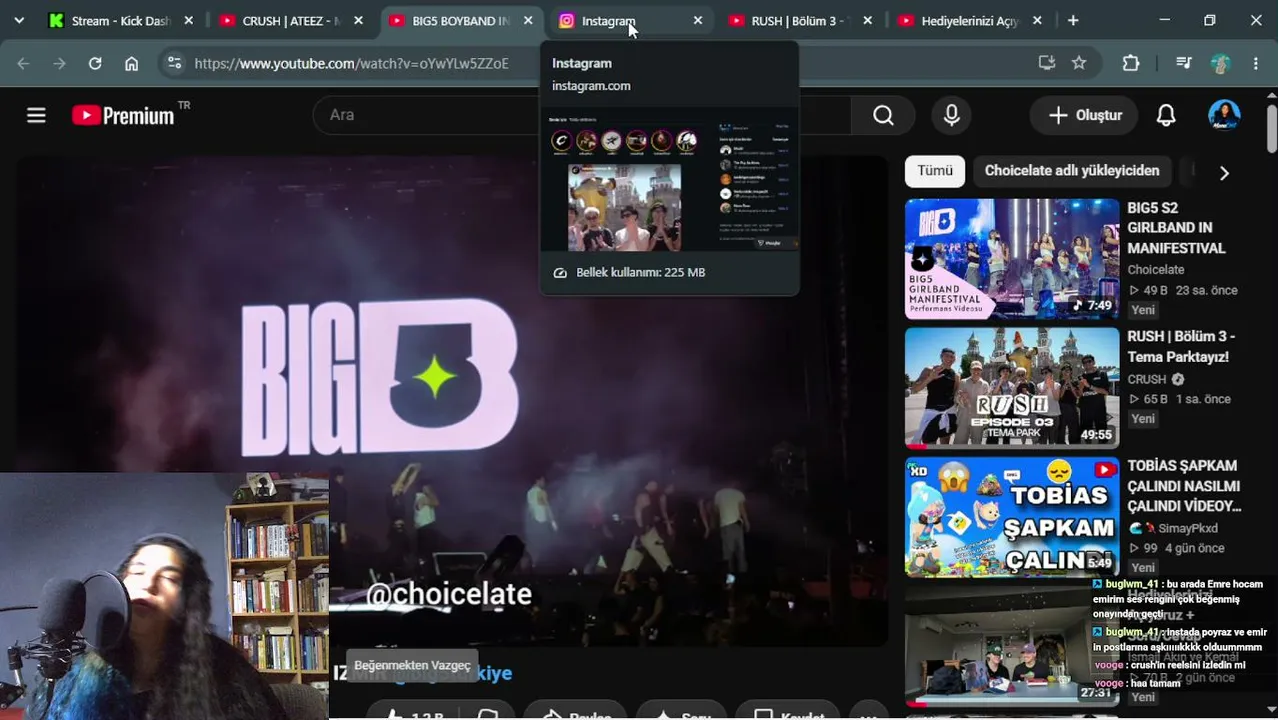Click the main video player to pause
1278x720 pixels.
pos(452,400)
